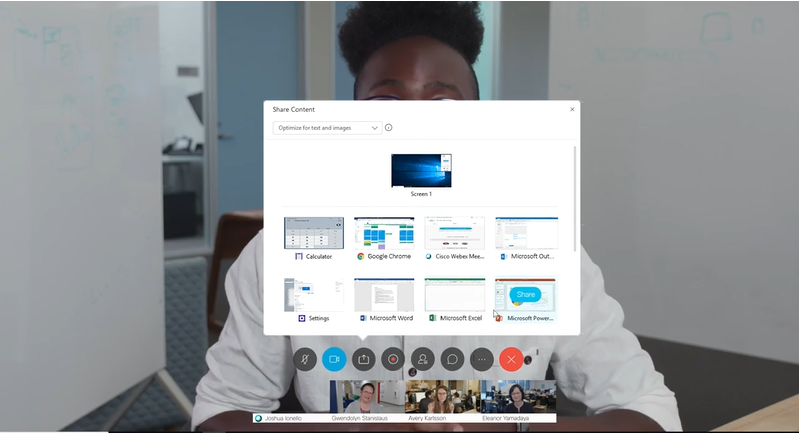The image size is (800, 433).
Task: Click the Google Chrome app icon
Action: click(361, 257)
